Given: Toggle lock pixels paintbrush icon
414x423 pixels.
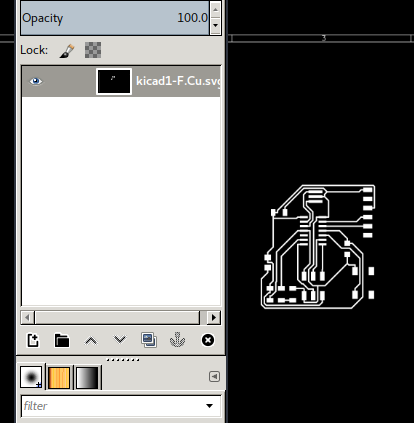Looking at the screenshot, I should coord(67,51).
